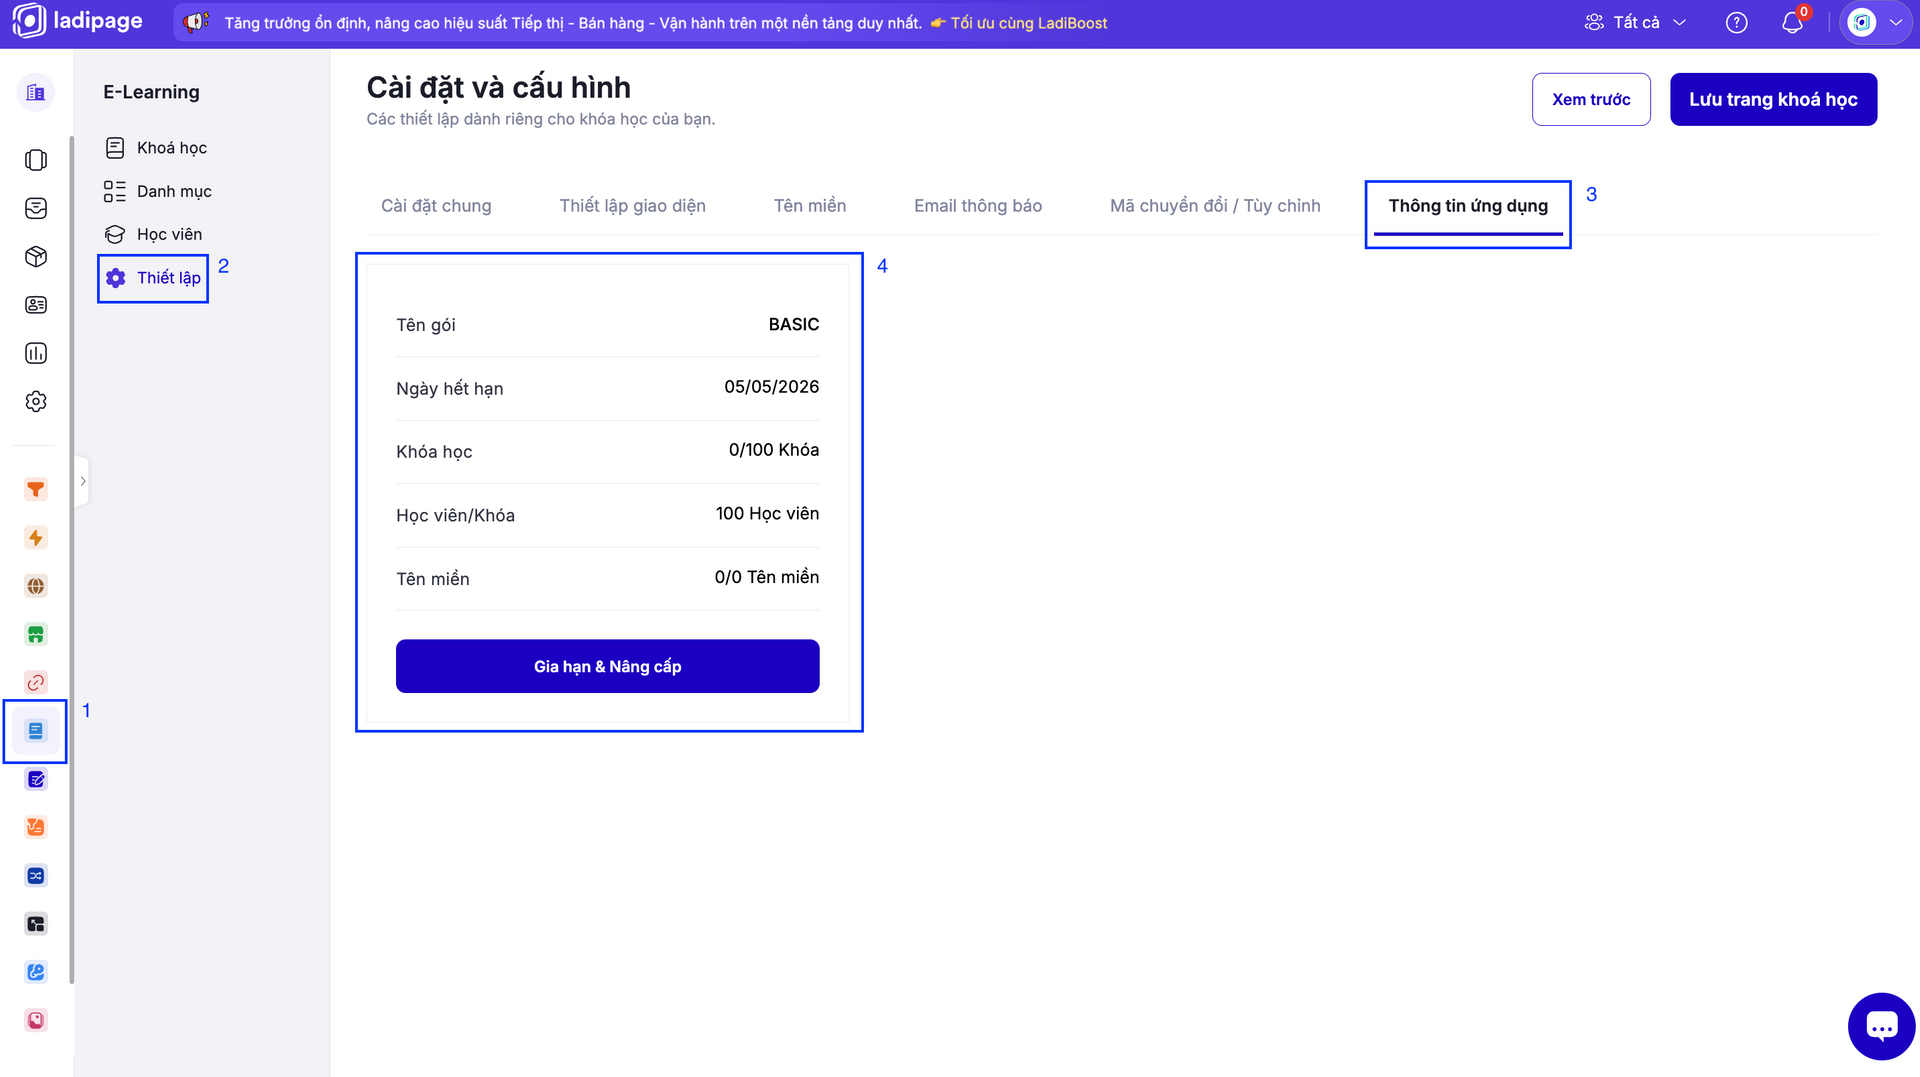
Task: Open the live chat bubble icon
Action: click(1881, 1026)
